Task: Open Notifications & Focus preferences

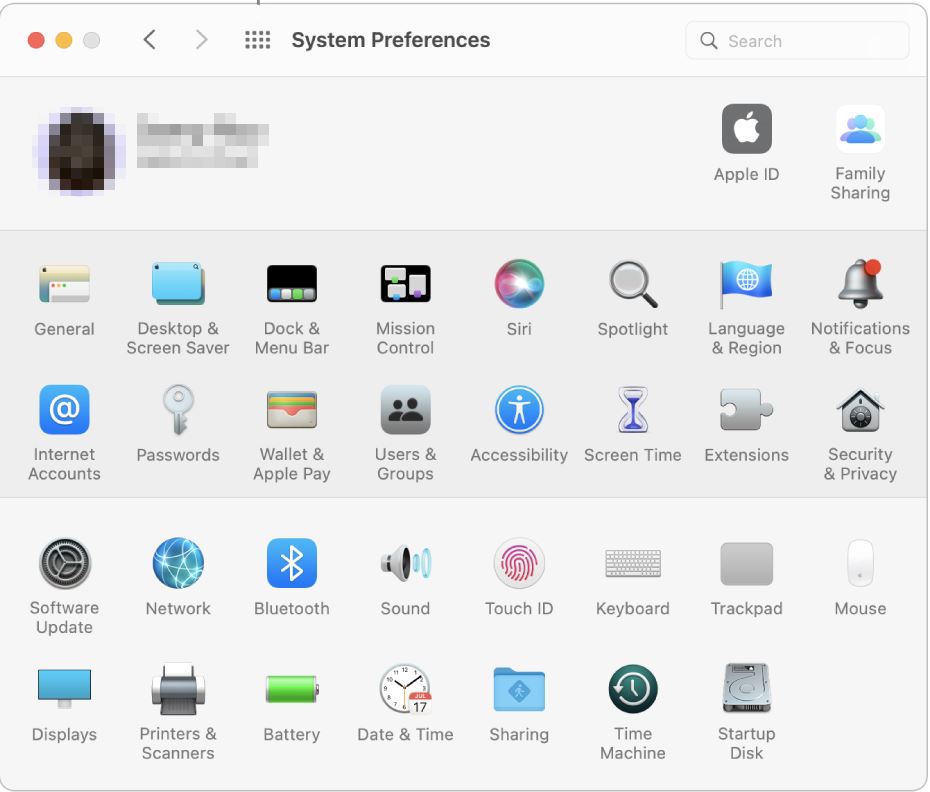Action: pos(861,284)
